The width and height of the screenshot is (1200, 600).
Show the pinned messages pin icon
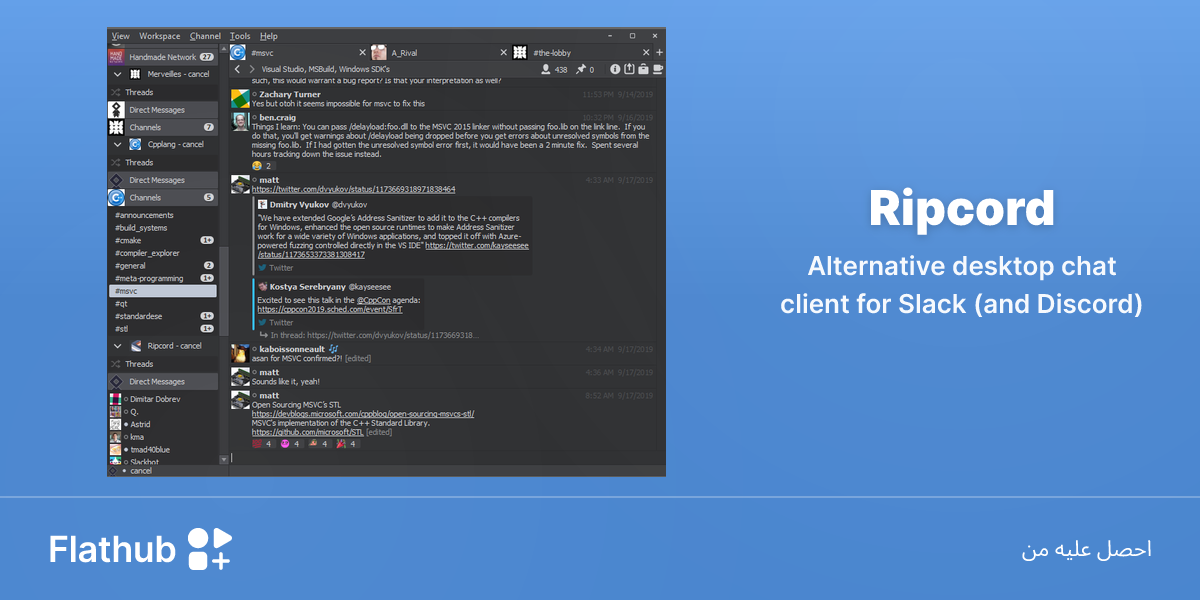[x=580, y=69]
